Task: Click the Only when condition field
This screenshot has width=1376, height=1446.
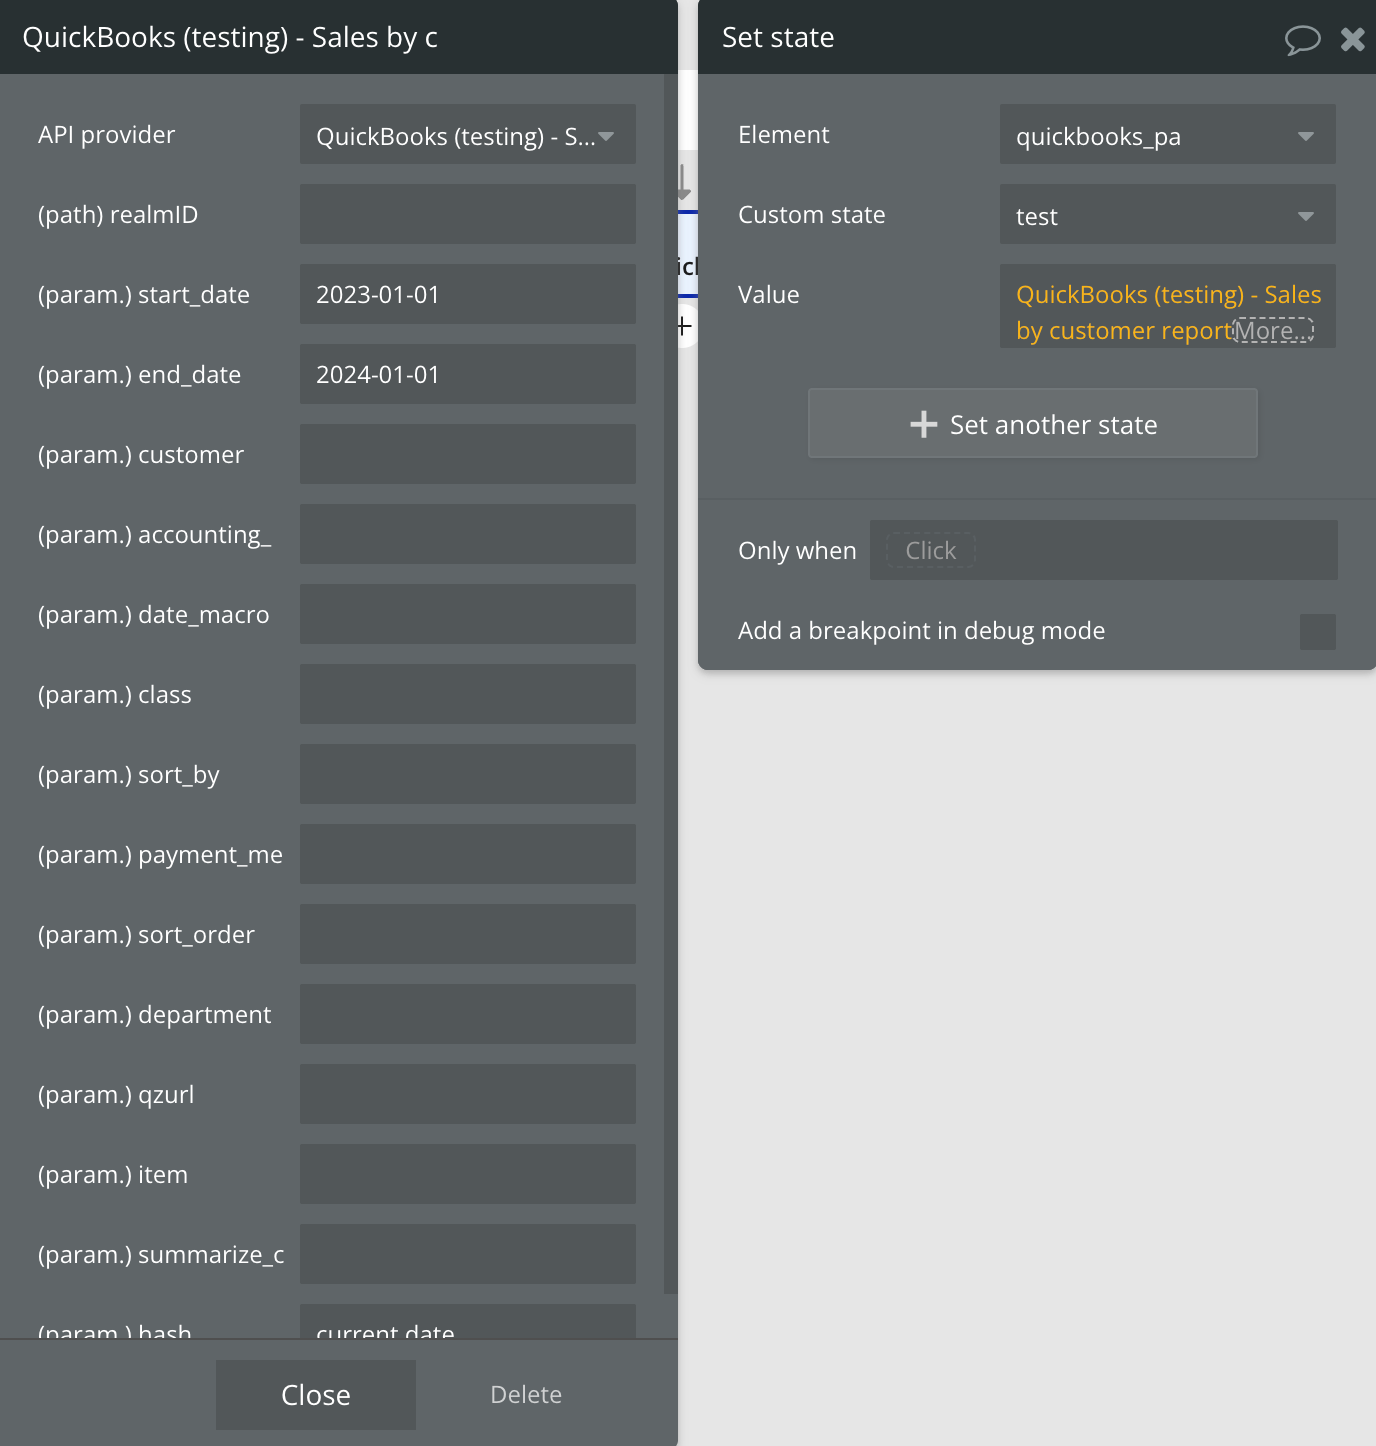Action: [x=1104, y=550]
